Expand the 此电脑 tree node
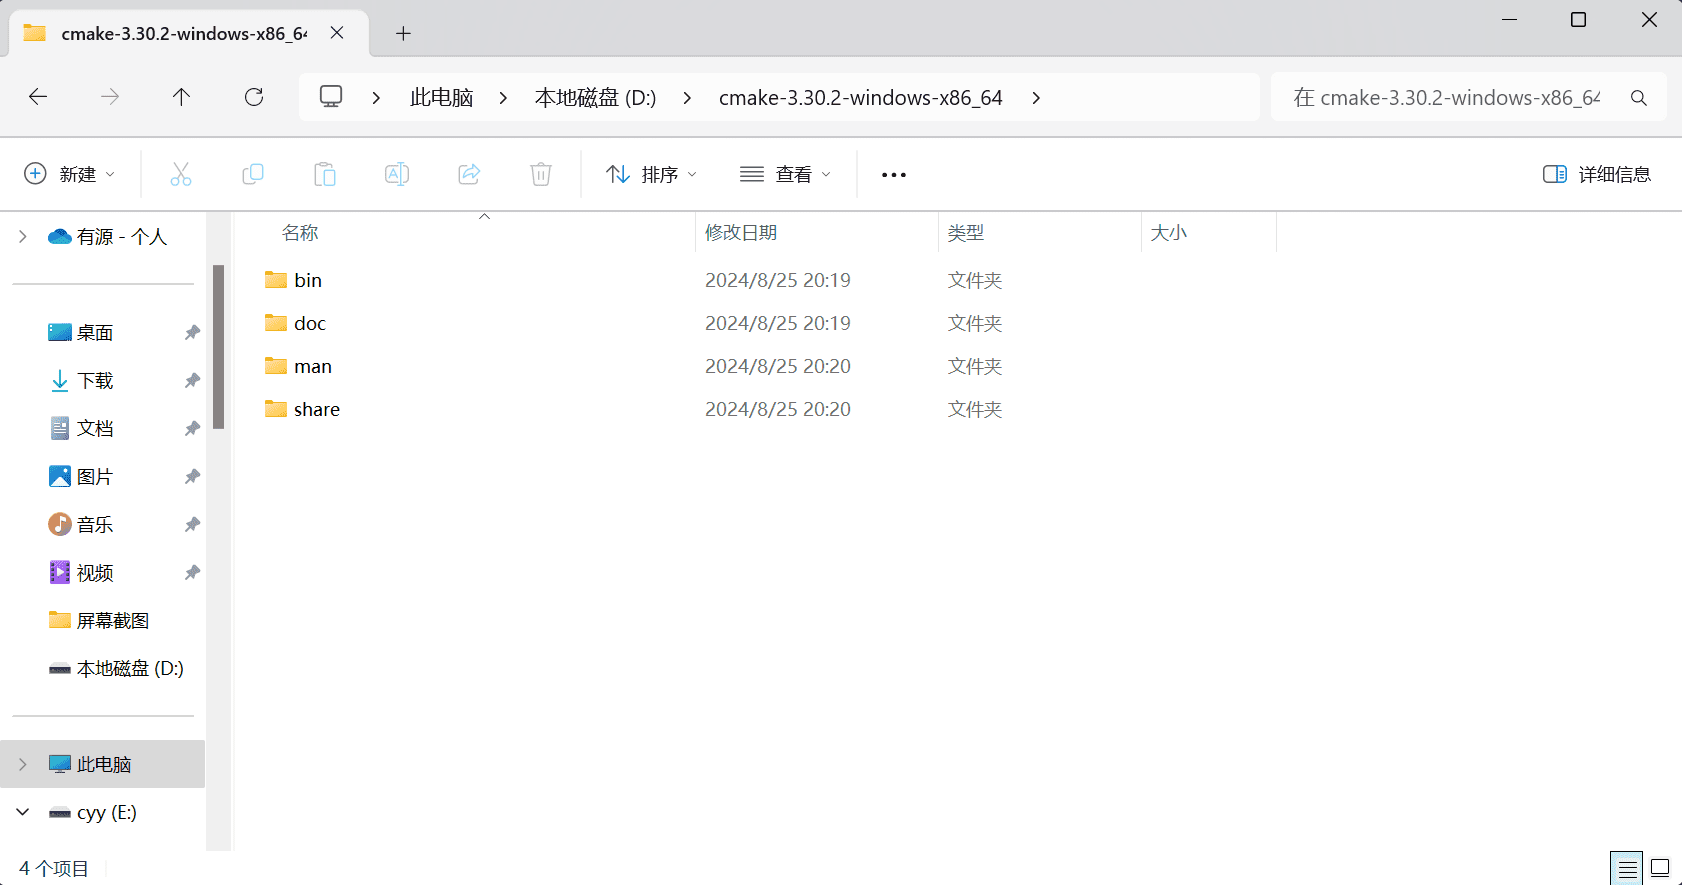 (x=23, y=764)
